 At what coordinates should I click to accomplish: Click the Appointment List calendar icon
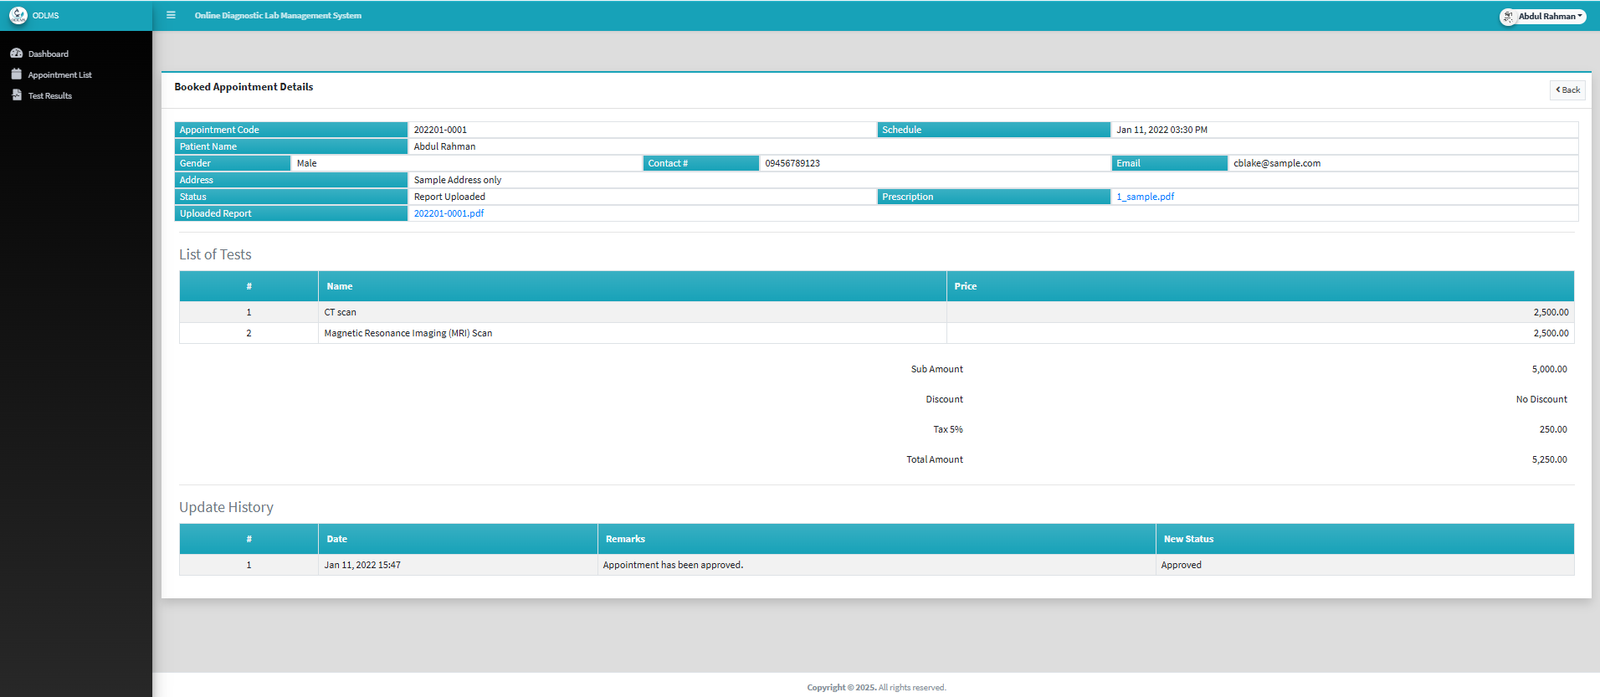tap(16, 75)
